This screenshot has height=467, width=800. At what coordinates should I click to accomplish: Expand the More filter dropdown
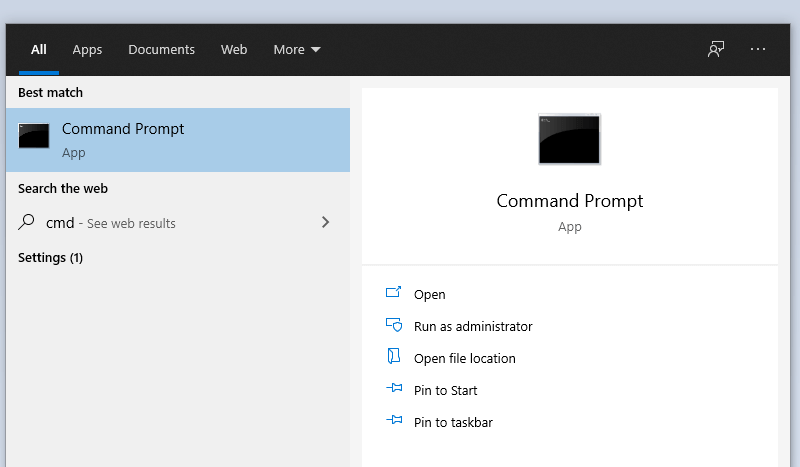pos(297,50)
